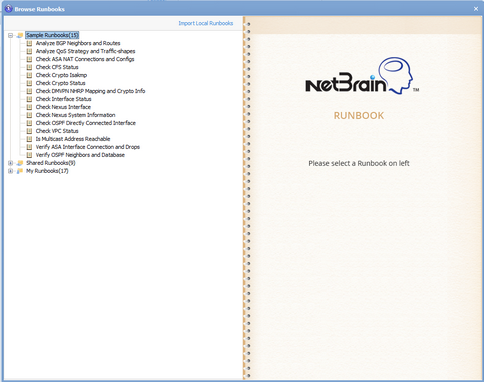Click runbook icon beside Is Multicast Address Reachable

pyautogui.click(x=29, y=139)
